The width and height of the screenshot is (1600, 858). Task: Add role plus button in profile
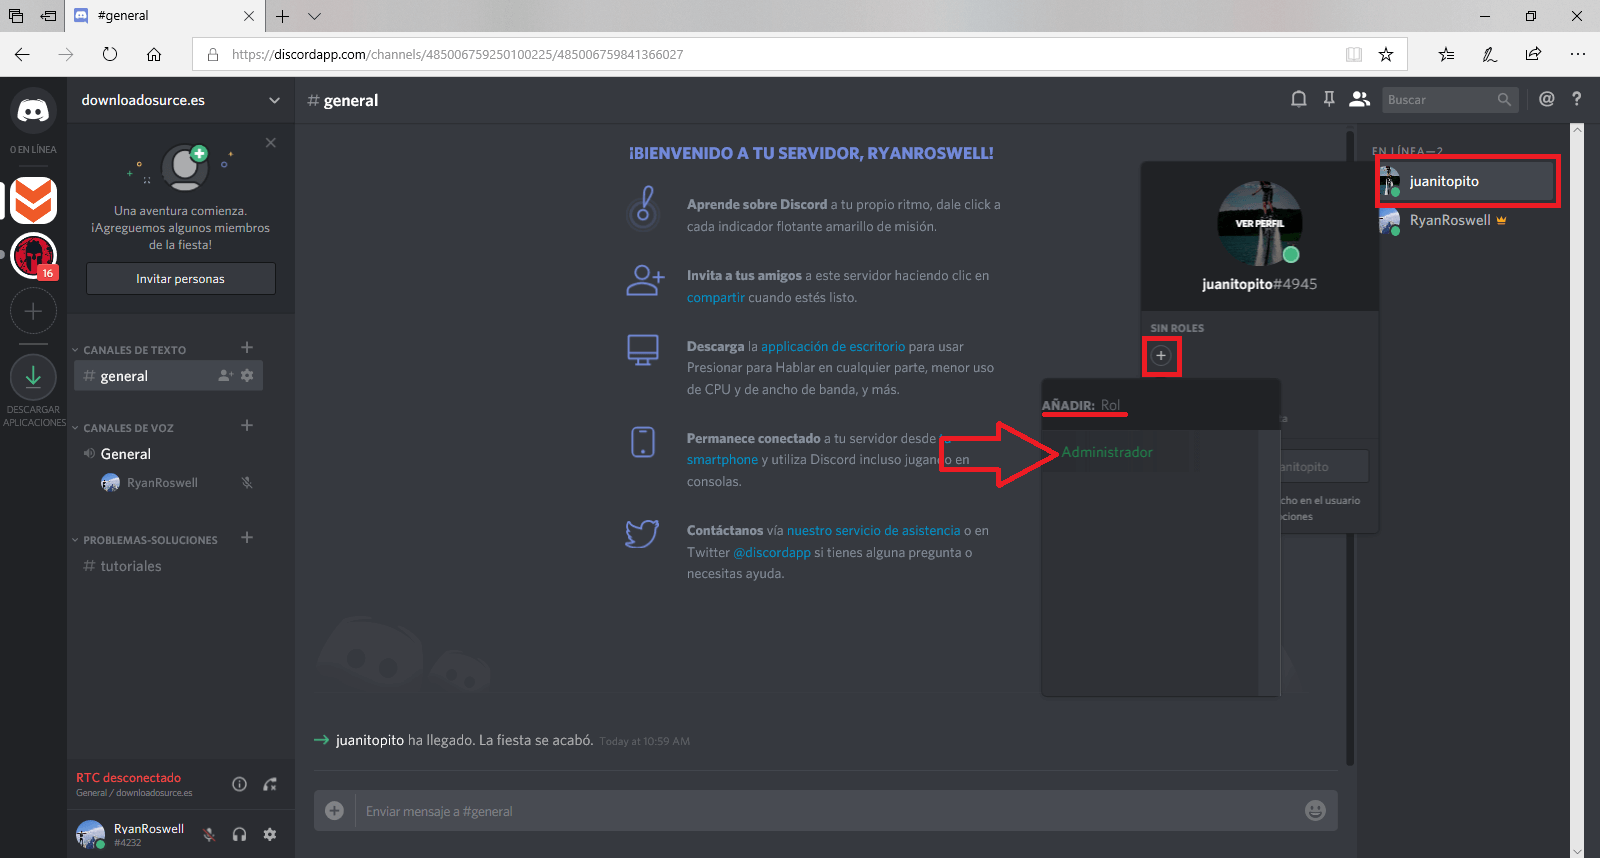[1161, 356]
